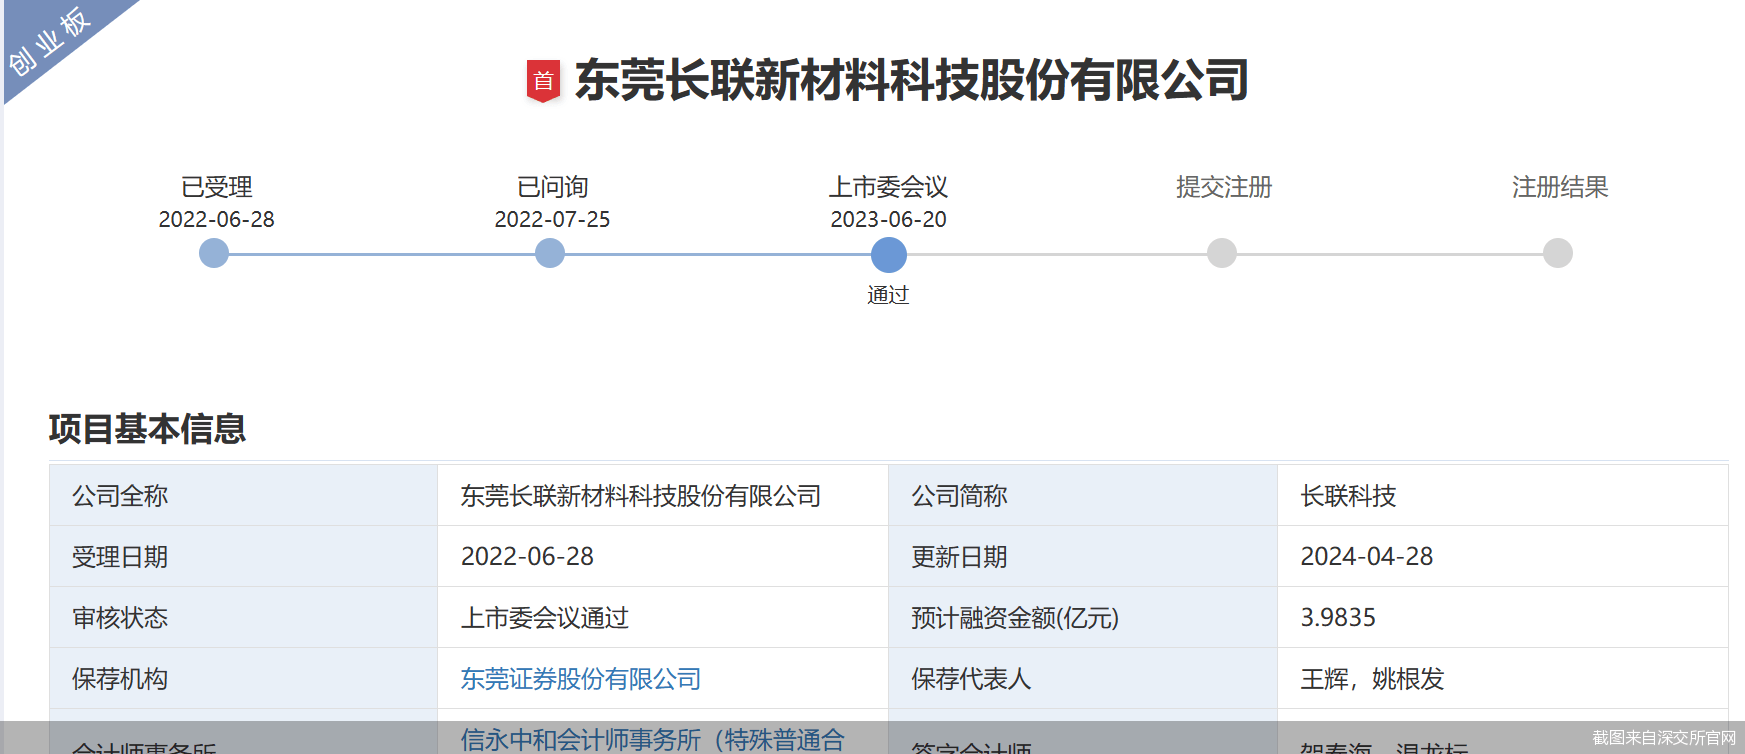Click the 2024-04-28 update date value
This screenshot has width=1745, height=754.
1366,557
